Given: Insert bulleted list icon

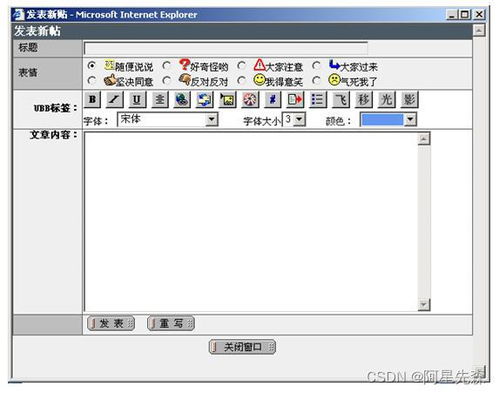Looking at the screenshot, I should click(x=318, y=100).
